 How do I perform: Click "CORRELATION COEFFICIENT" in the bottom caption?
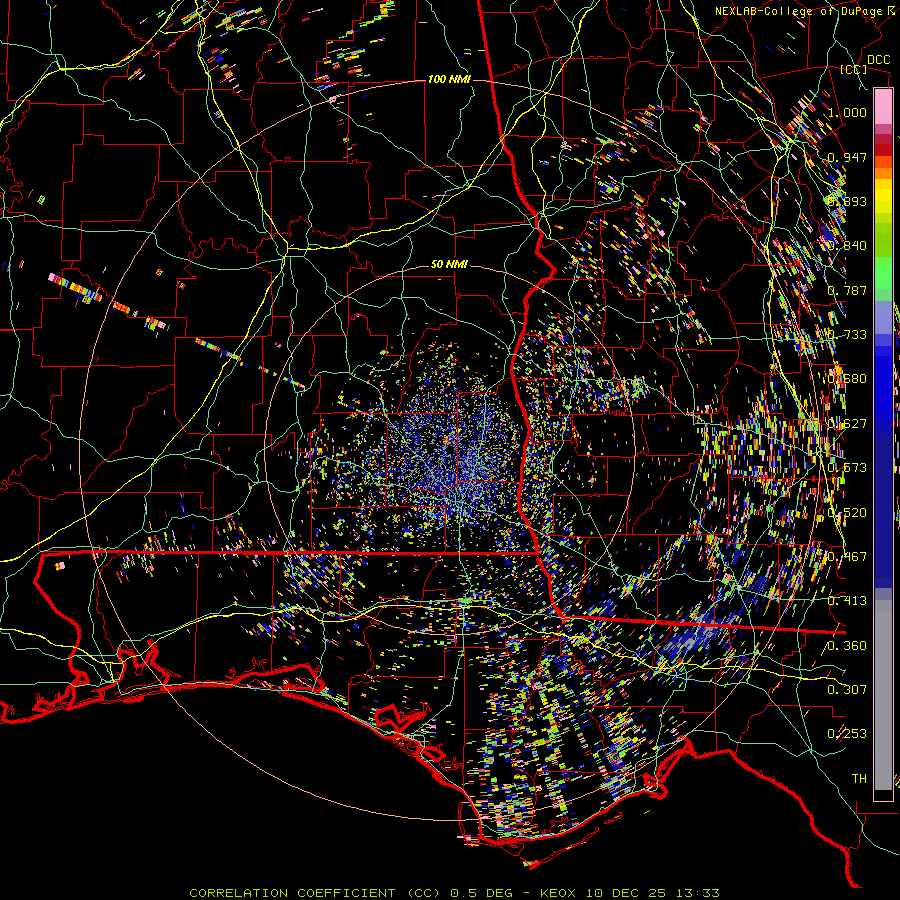[x=292, y=893]
